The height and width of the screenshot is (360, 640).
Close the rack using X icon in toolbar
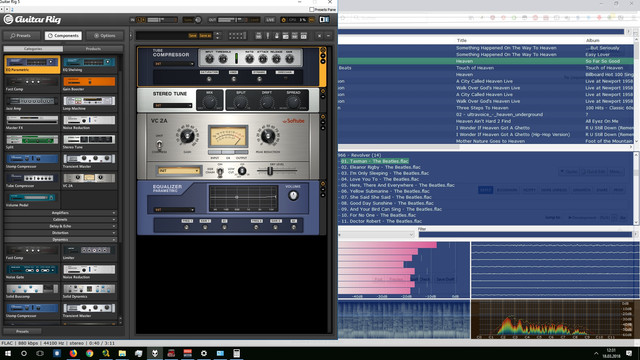[x=320, y=36]
